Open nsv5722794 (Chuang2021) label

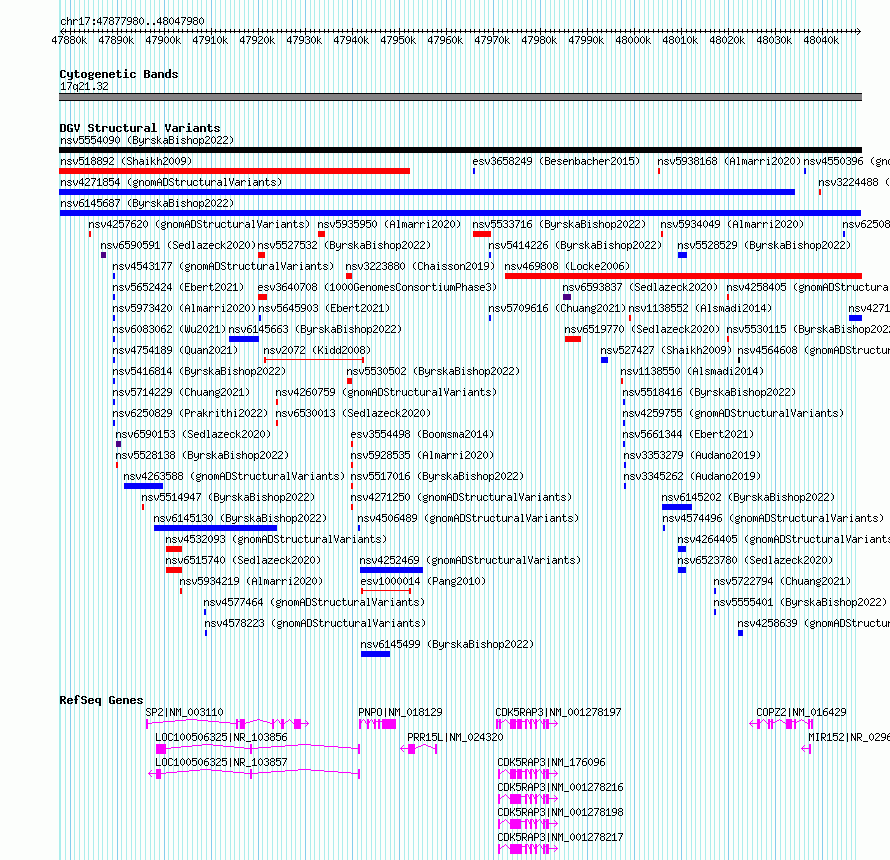[x=782, y=581]
